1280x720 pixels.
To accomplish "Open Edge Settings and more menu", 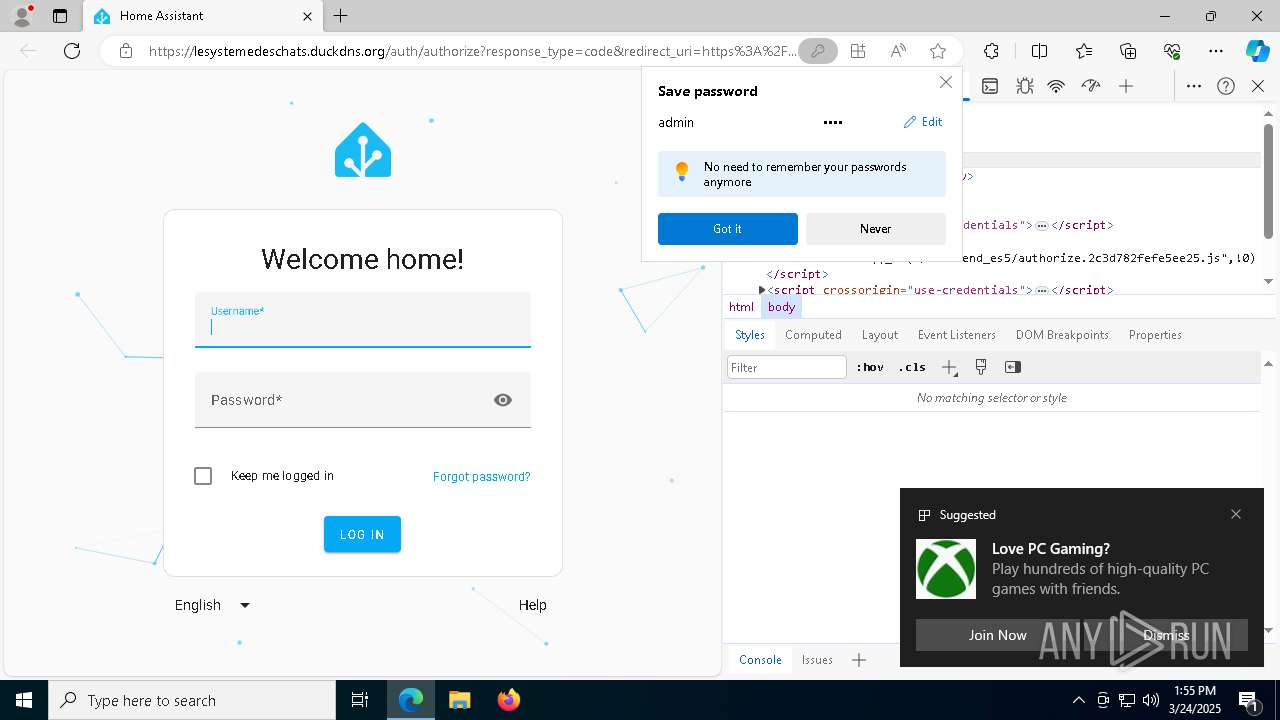I will 1216,51.
